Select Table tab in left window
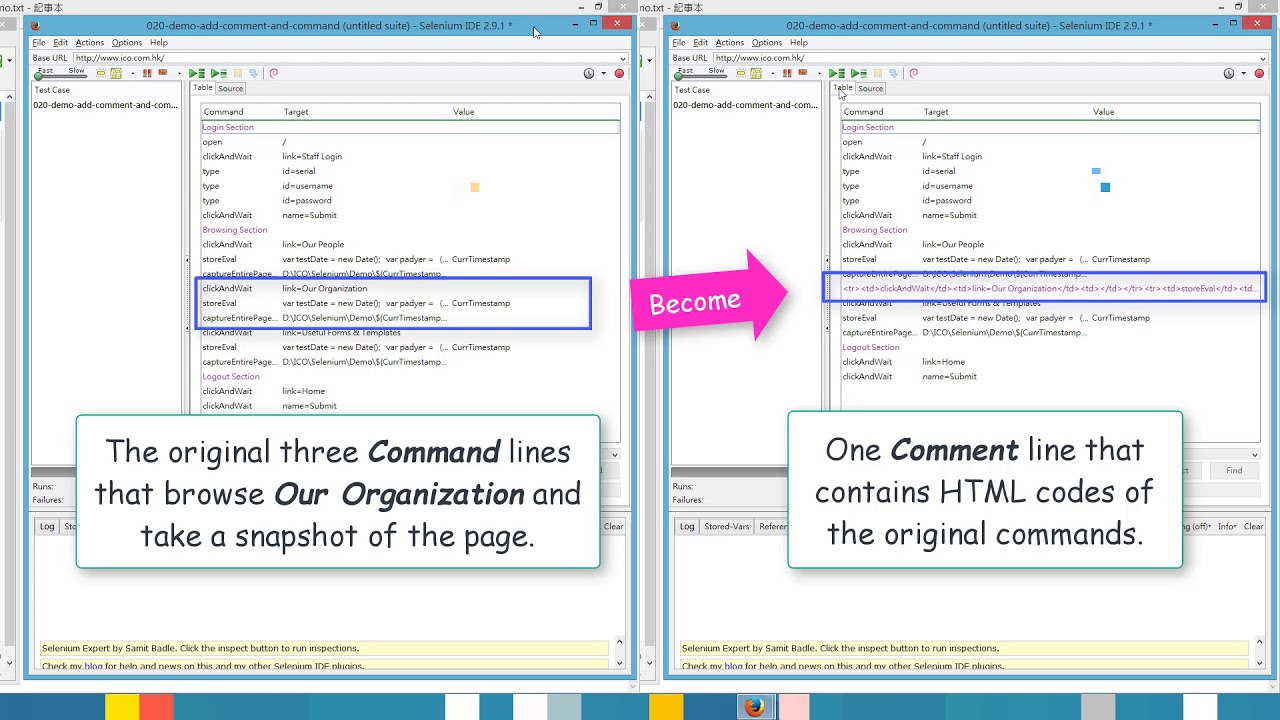1280x720 pixels. point(203,87)
